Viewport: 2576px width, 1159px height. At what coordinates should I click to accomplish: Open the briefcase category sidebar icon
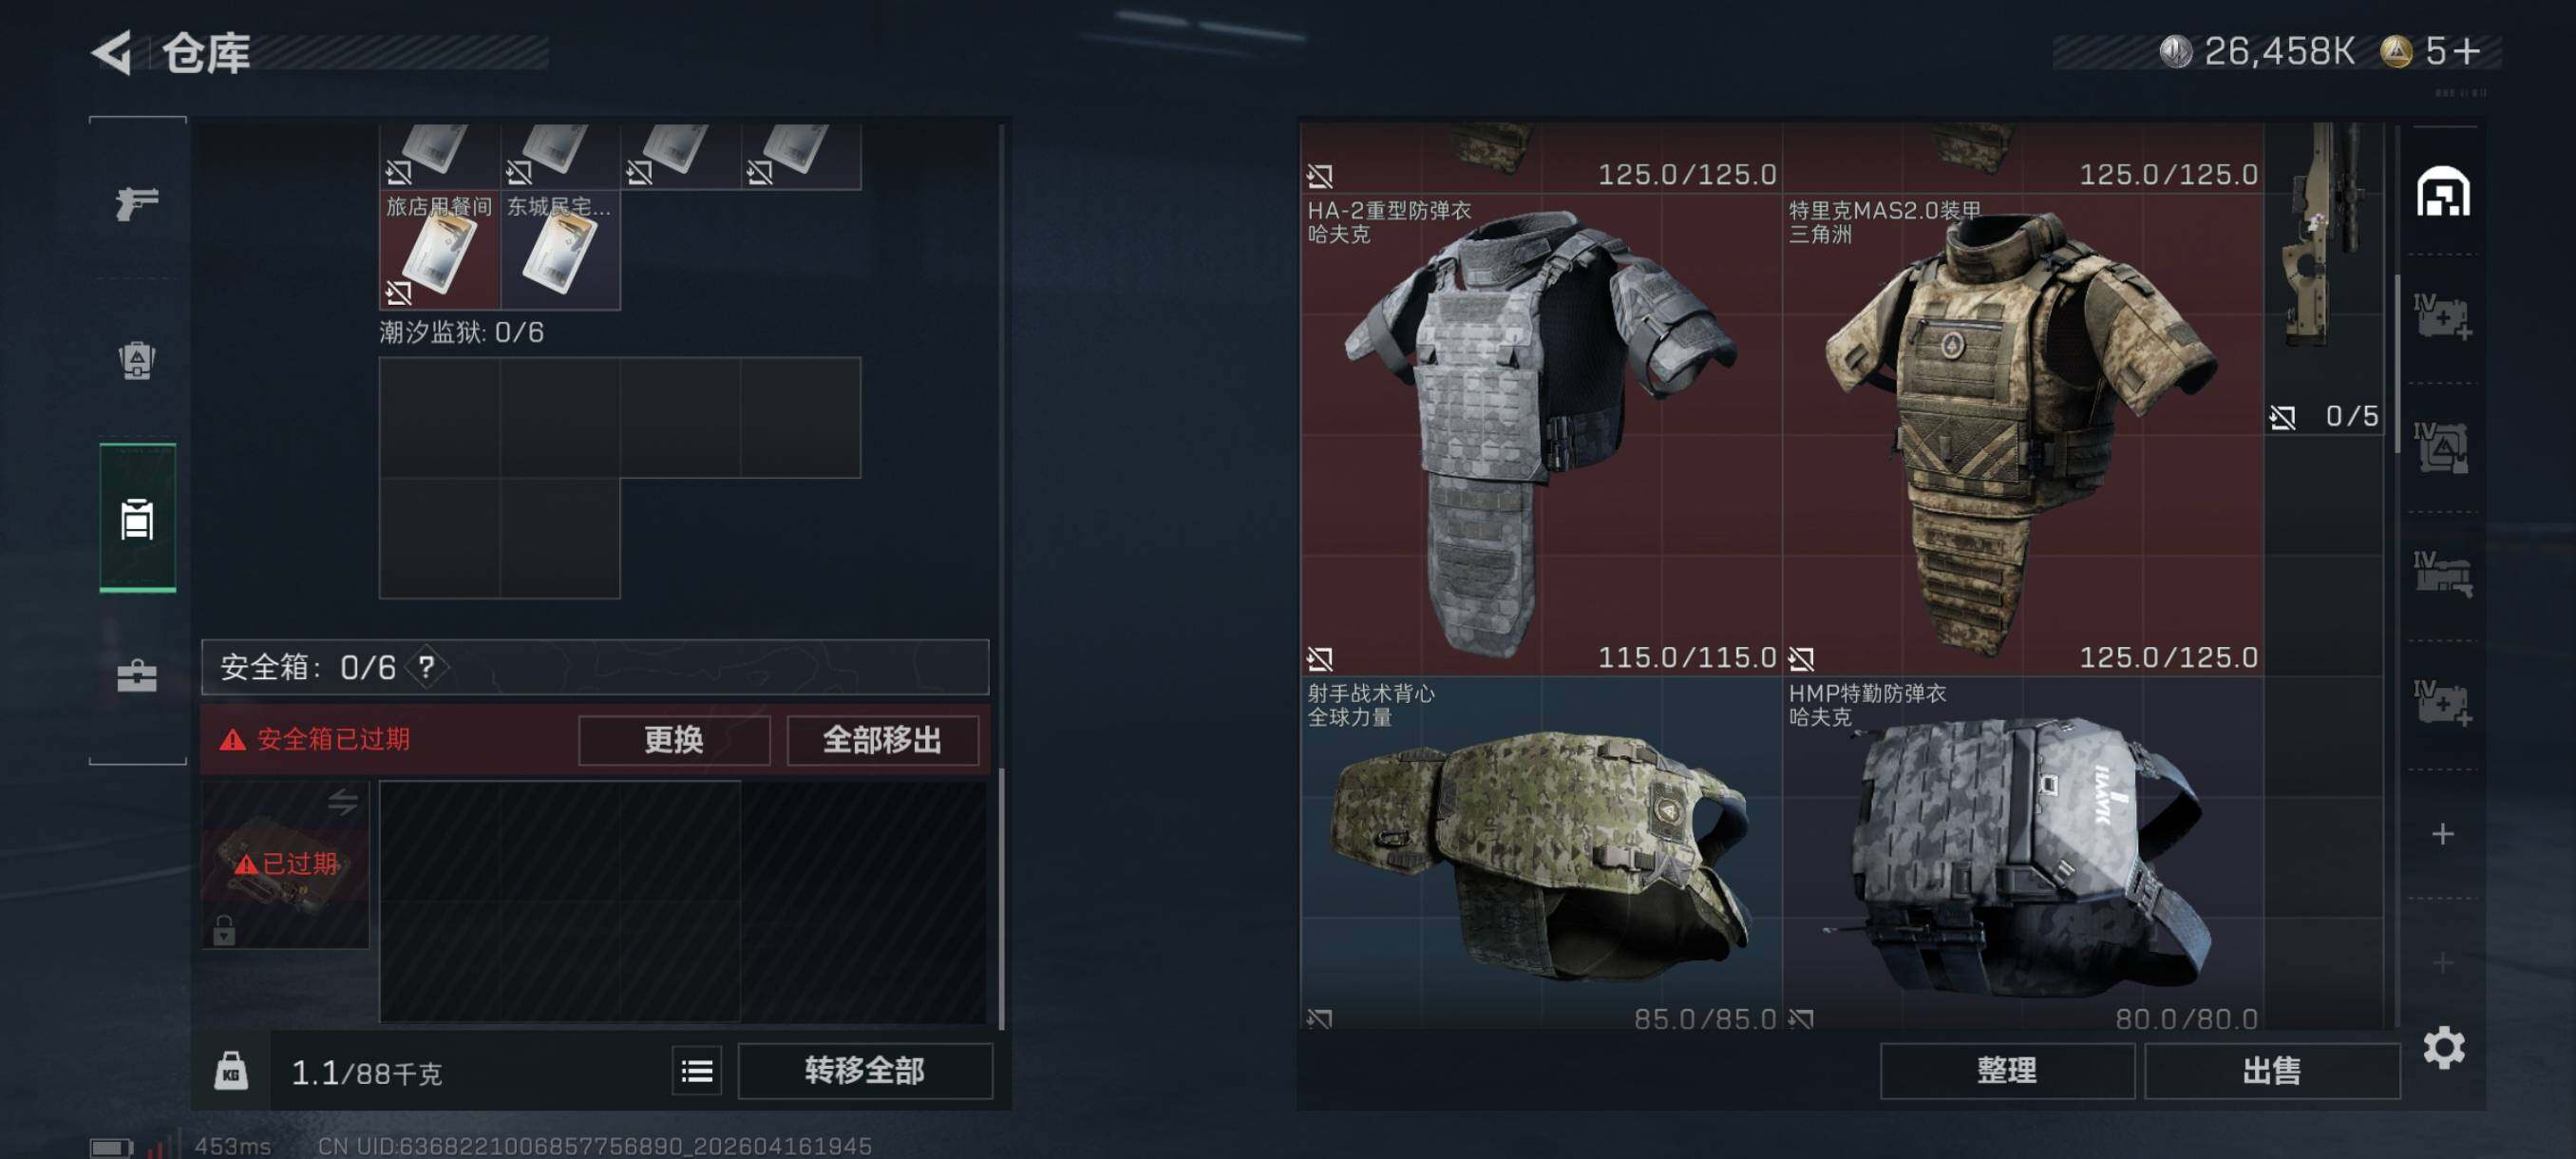click(137, 675)
